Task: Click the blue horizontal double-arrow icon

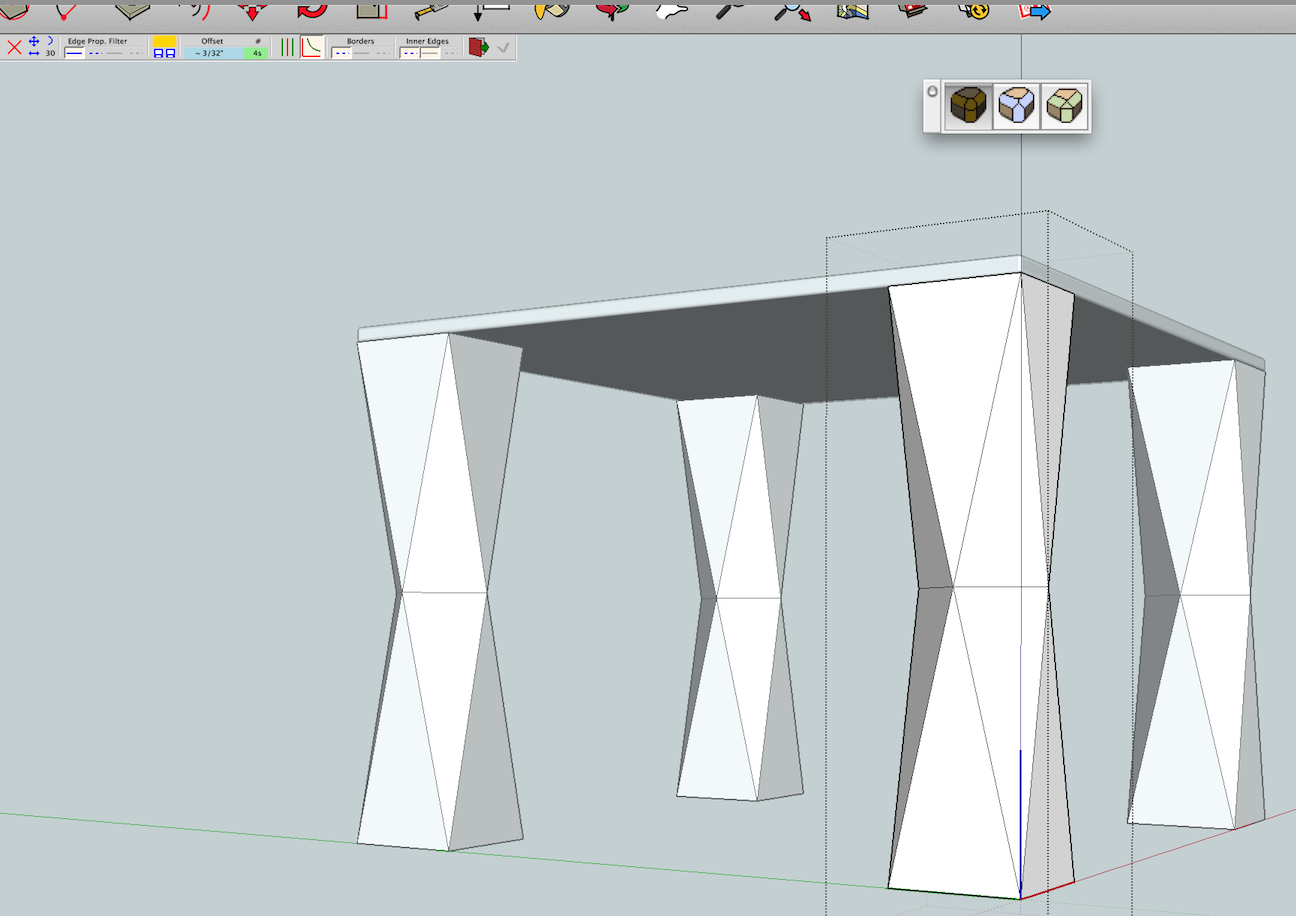Action: pyautogui.click(x=34, y=53)
